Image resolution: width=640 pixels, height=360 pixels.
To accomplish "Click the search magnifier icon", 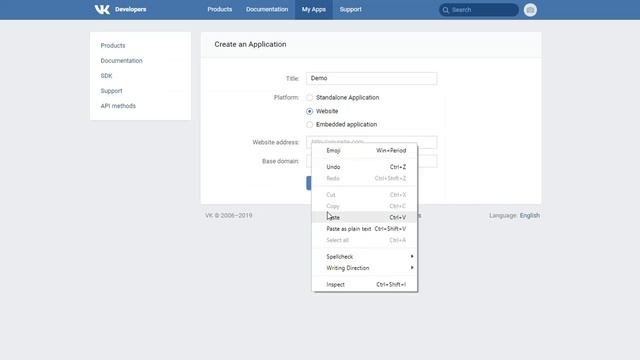I will click(x=446, y=10).
